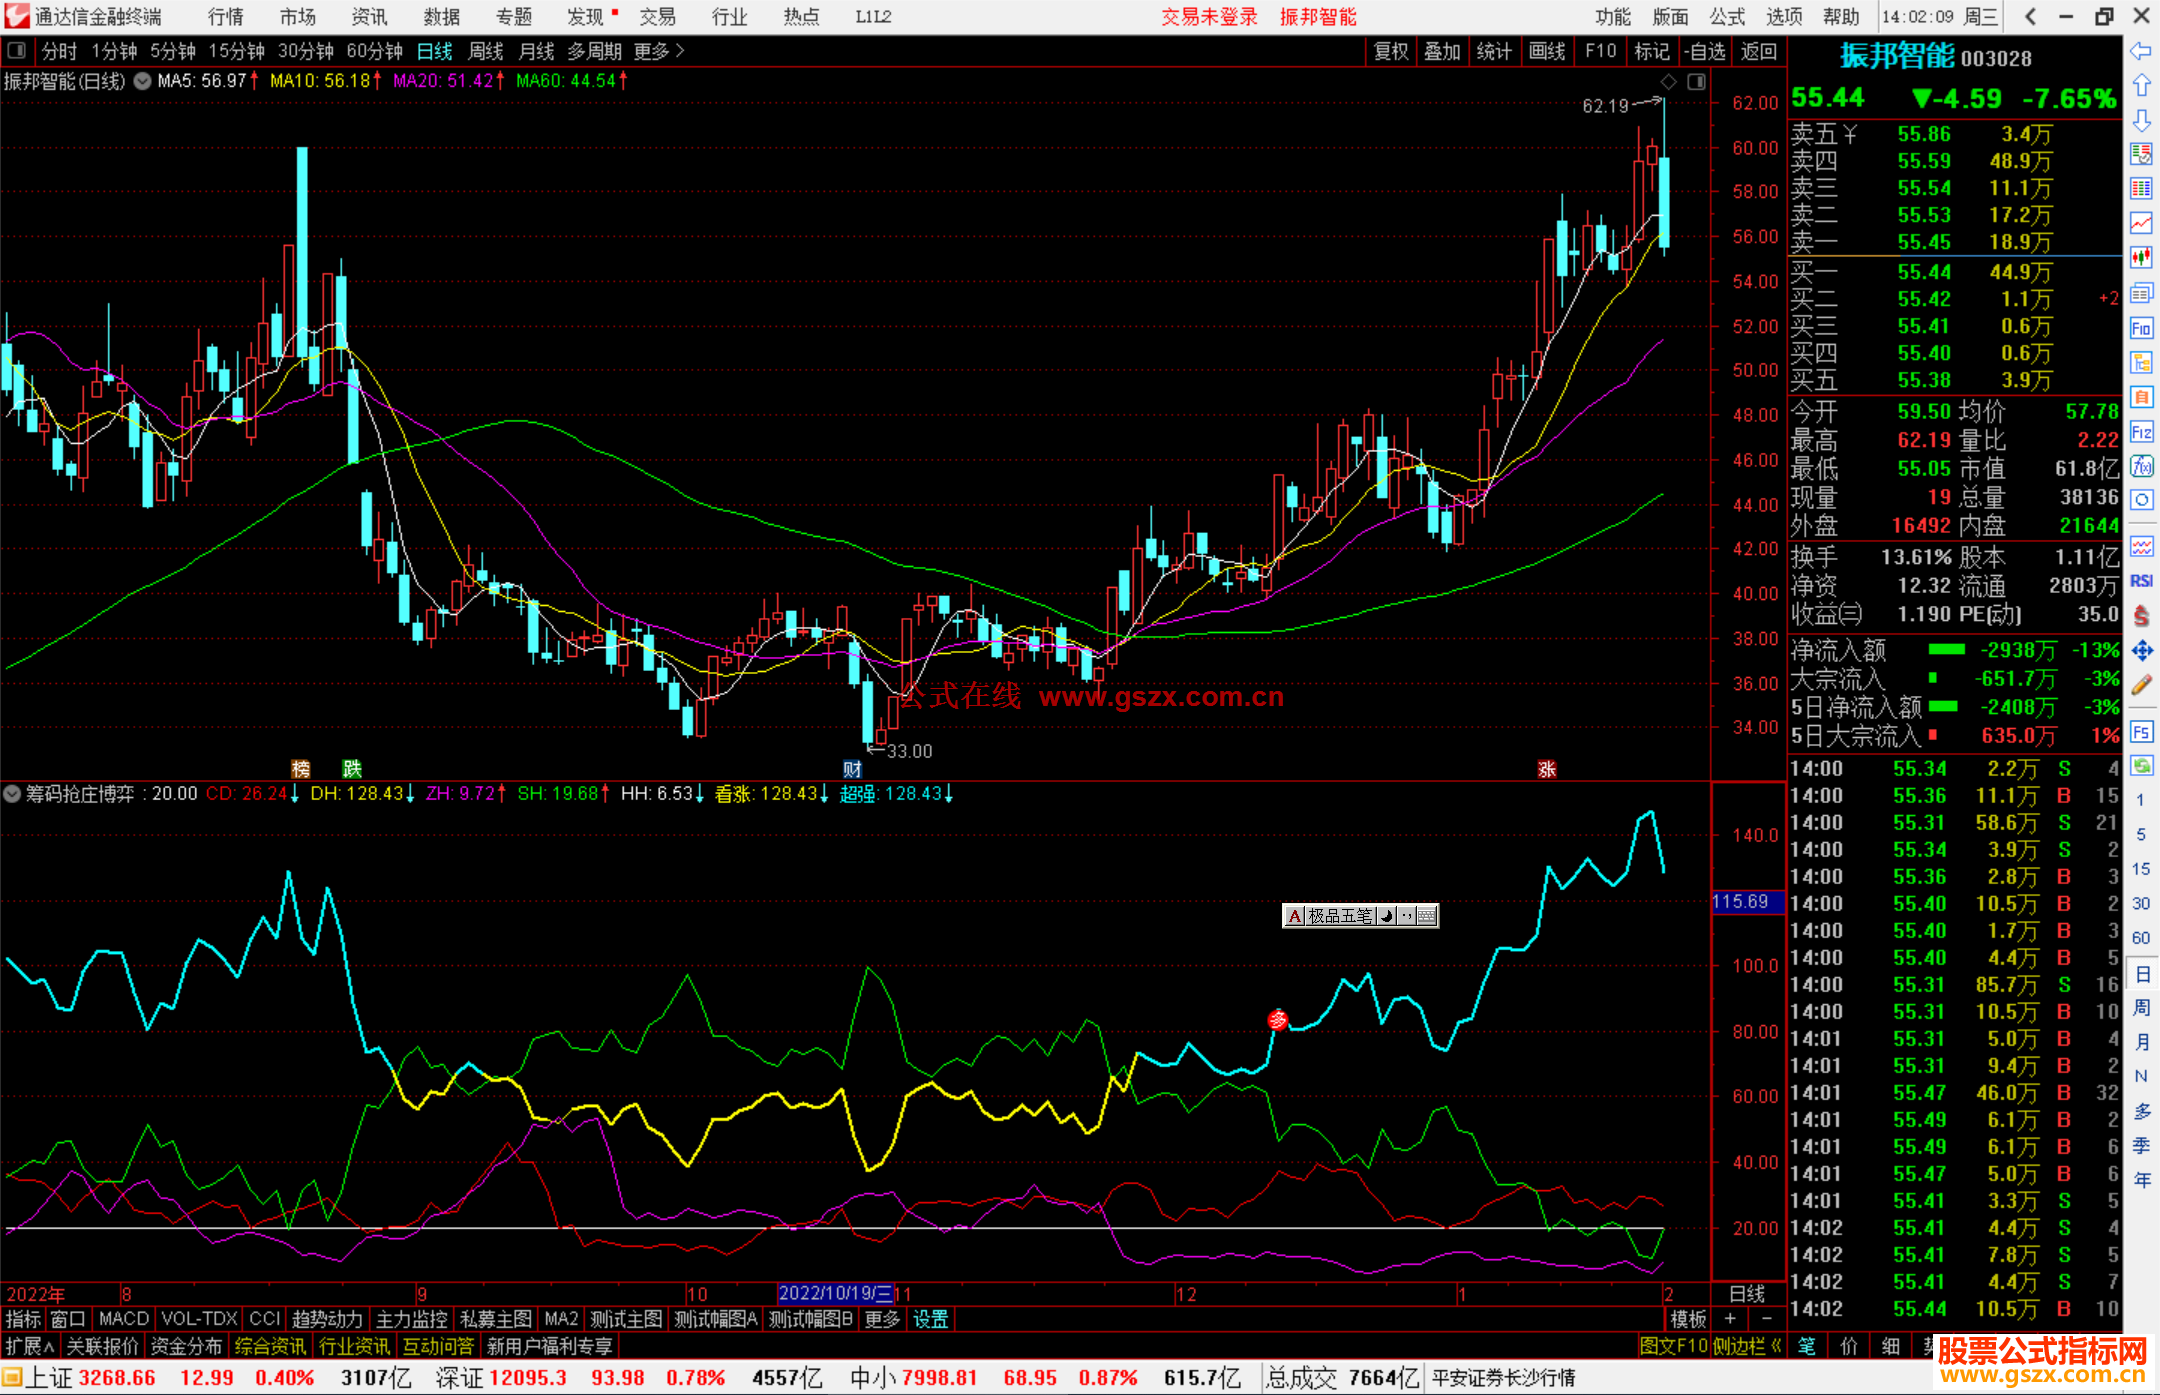Toggle the 振邦智能(日线) MA indicator dropdown circle
The image size is (2160, 1395).
pyautogui.click(x=143, y=81)
